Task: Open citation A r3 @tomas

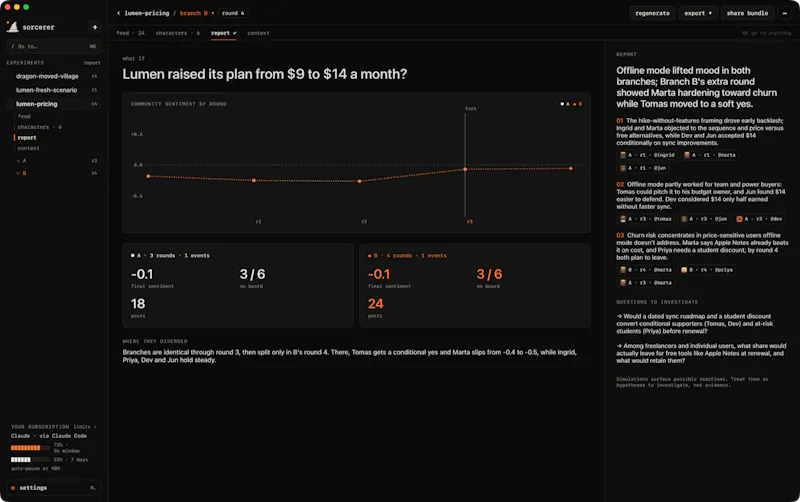Action: pos(645,219)
